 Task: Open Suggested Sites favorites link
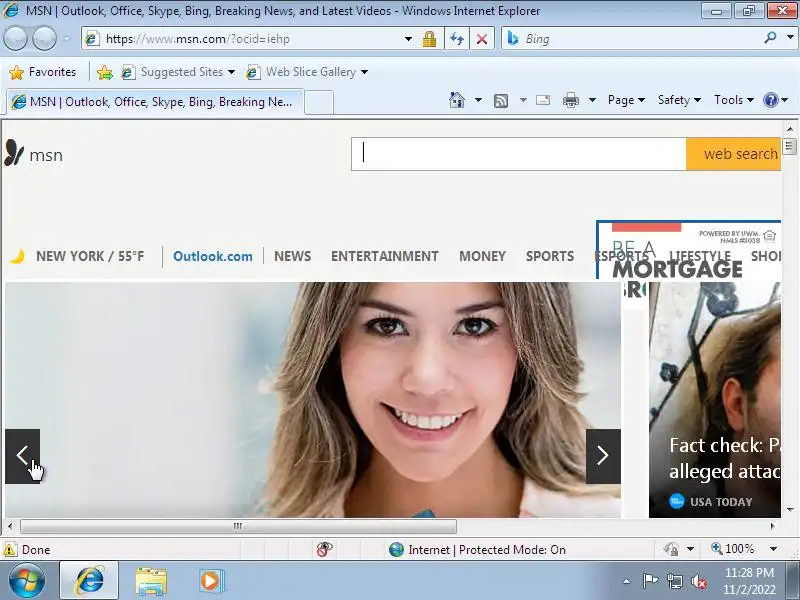tap(178, 72)
